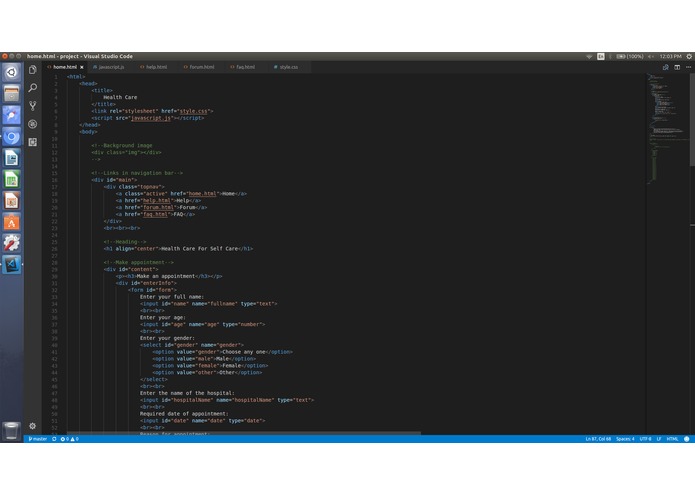Close the home.html tab with its X
This screenshot has width=695, height=494.
82,67
